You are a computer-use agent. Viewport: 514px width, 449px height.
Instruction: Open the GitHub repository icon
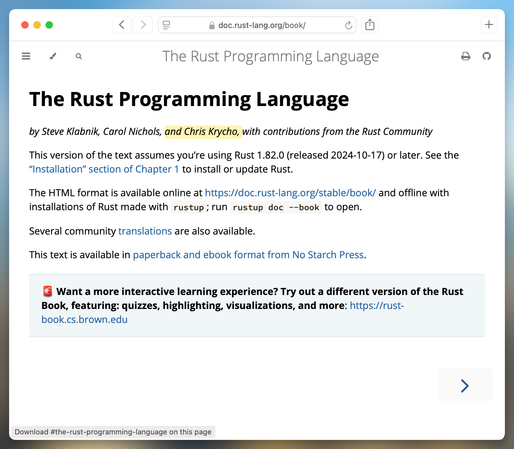click(487, 56)
